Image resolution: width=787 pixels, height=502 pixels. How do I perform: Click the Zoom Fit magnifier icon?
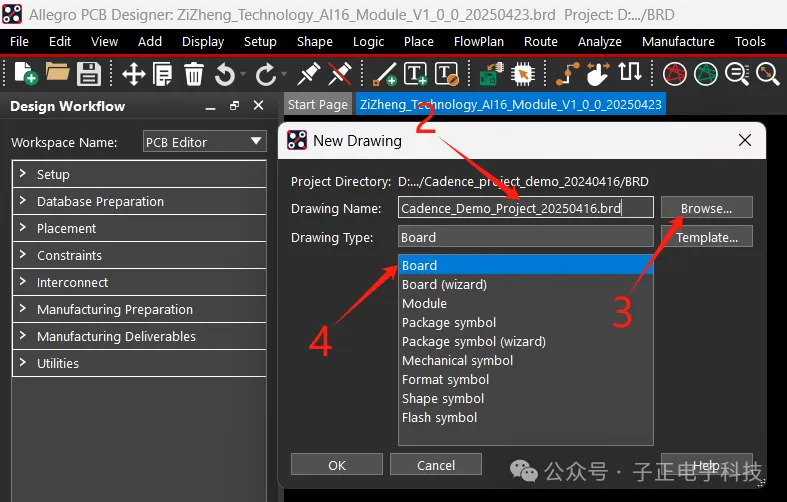737,74
